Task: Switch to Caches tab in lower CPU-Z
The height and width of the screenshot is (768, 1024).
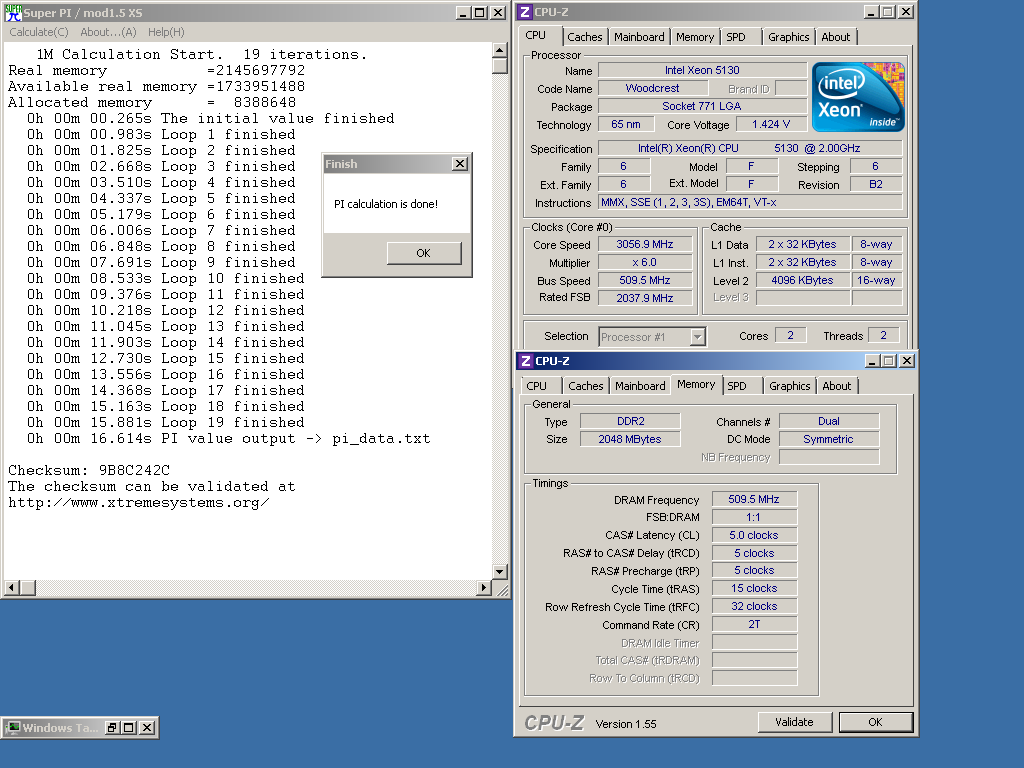Action: tap(586, 386)
